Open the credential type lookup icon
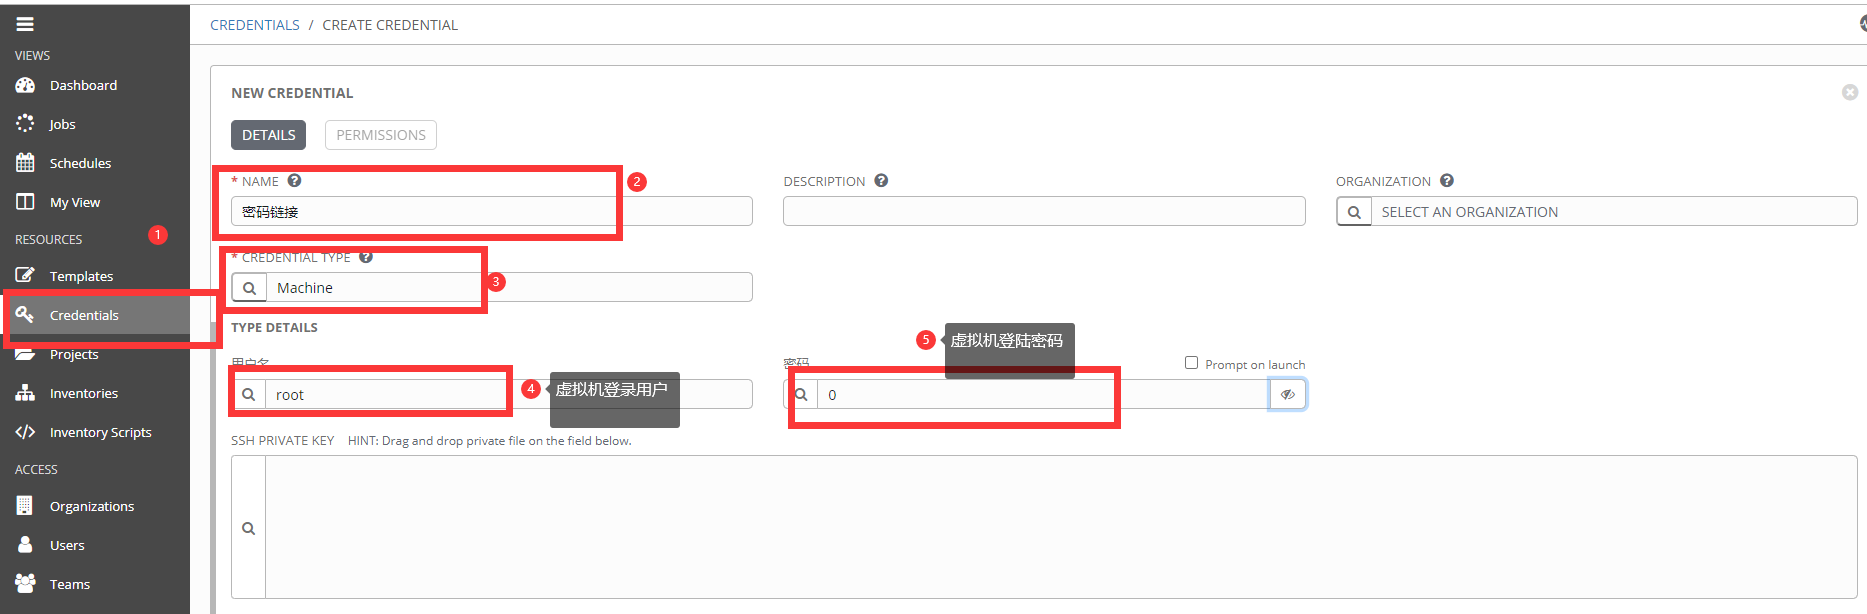Image resolution: width=1867 pixels, height=614 pixels. 249,287
